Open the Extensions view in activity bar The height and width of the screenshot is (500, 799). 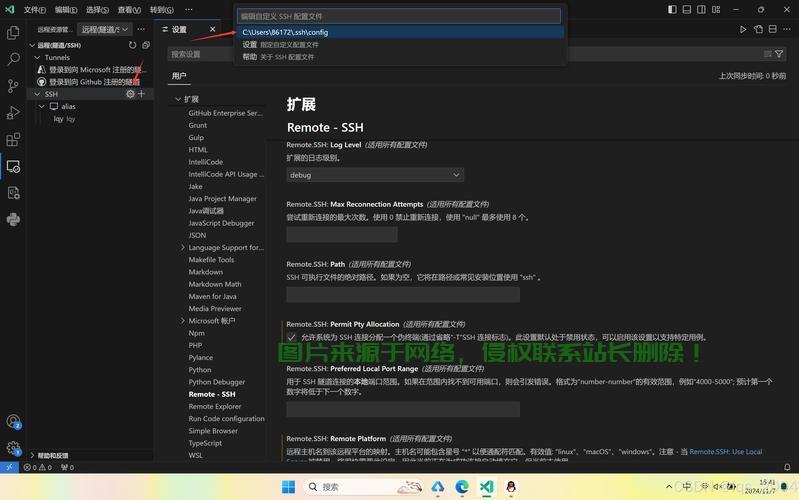13,139
